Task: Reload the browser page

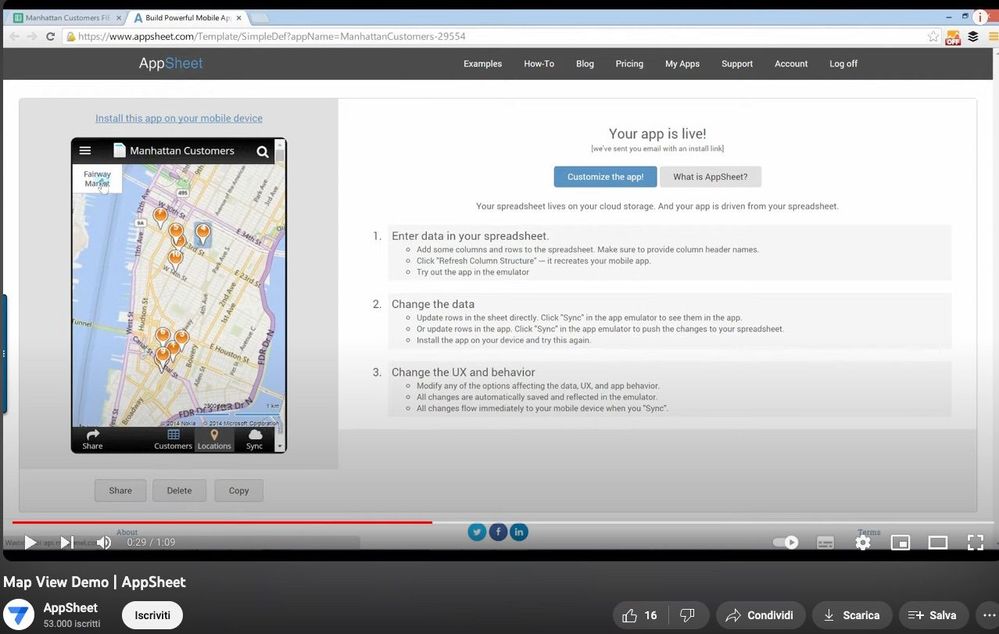Action: [x=50, y=36]
